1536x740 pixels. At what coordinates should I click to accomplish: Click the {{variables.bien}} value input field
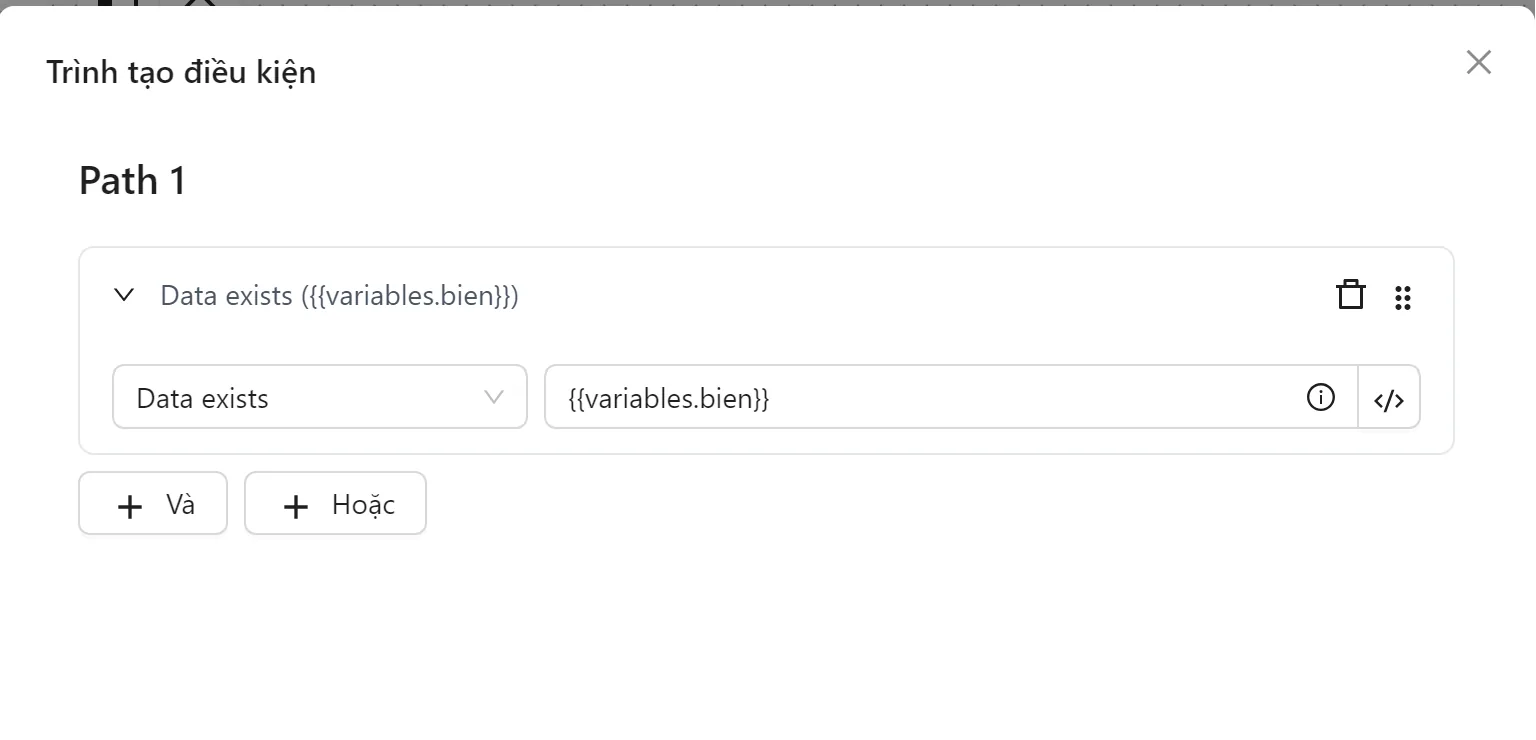(920, 397)
